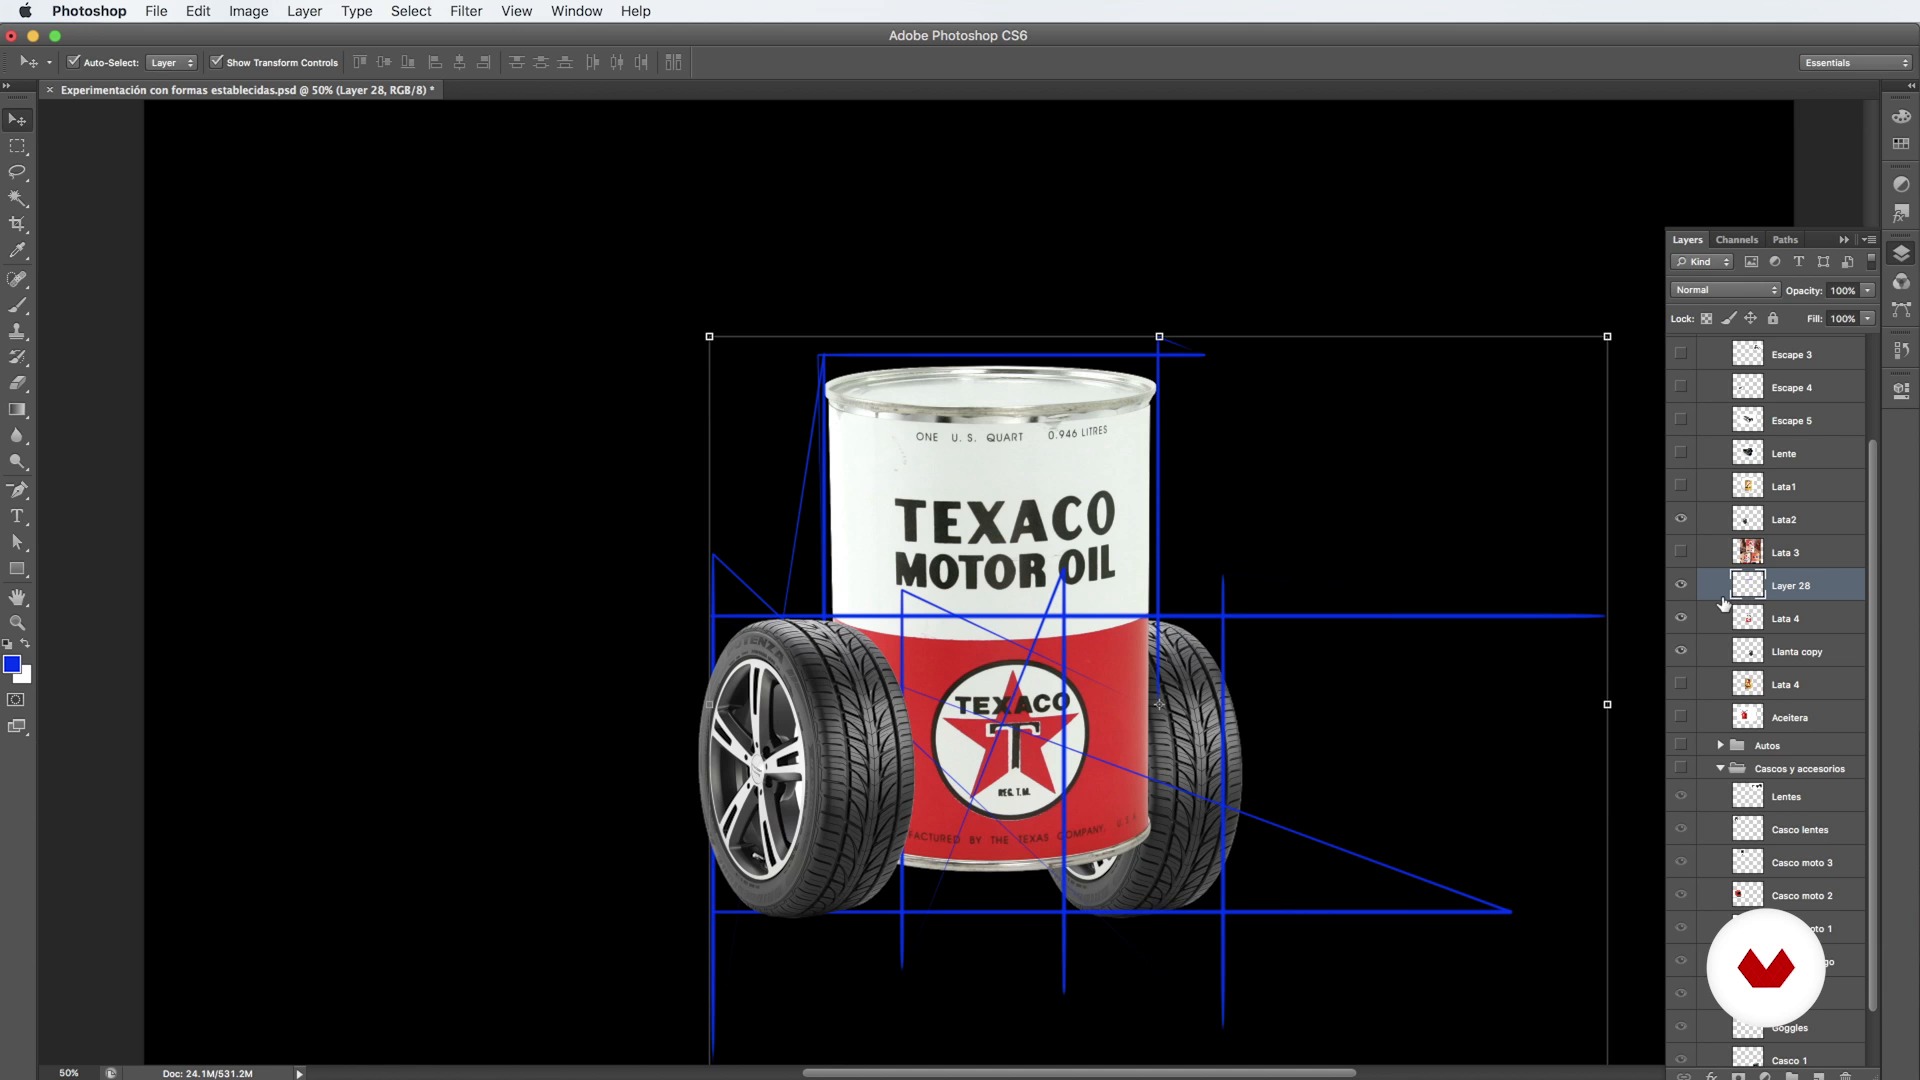Image resolution: width=1920 pixels, height=1080 pixels.
Task: Show the Lata 3 layer
Action: tap(1681, 552)
